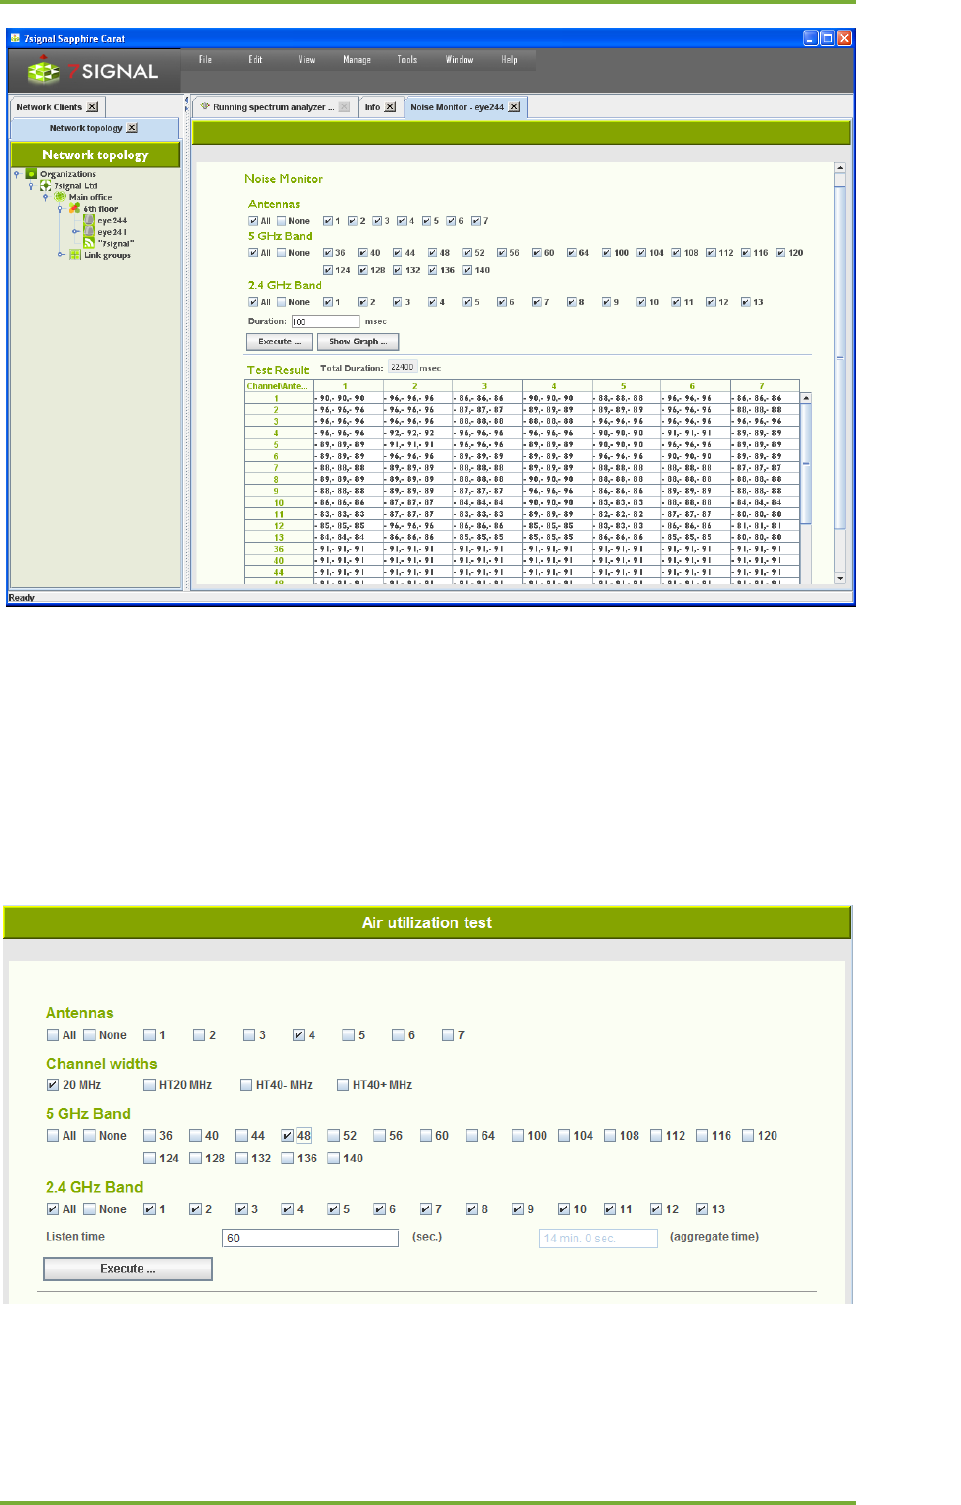961x1505 pixels.
Task: Toggle Noise Monitor 5 GHz None checkbox
Action: (281, 253)
